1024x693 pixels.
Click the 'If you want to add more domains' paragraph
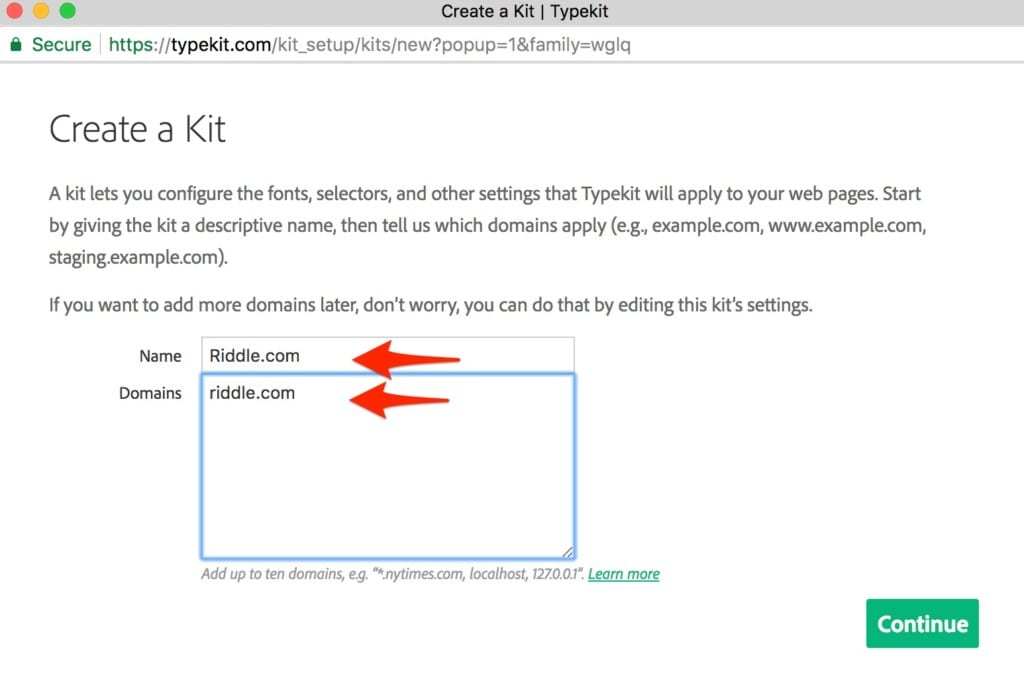tap(430, 305)
